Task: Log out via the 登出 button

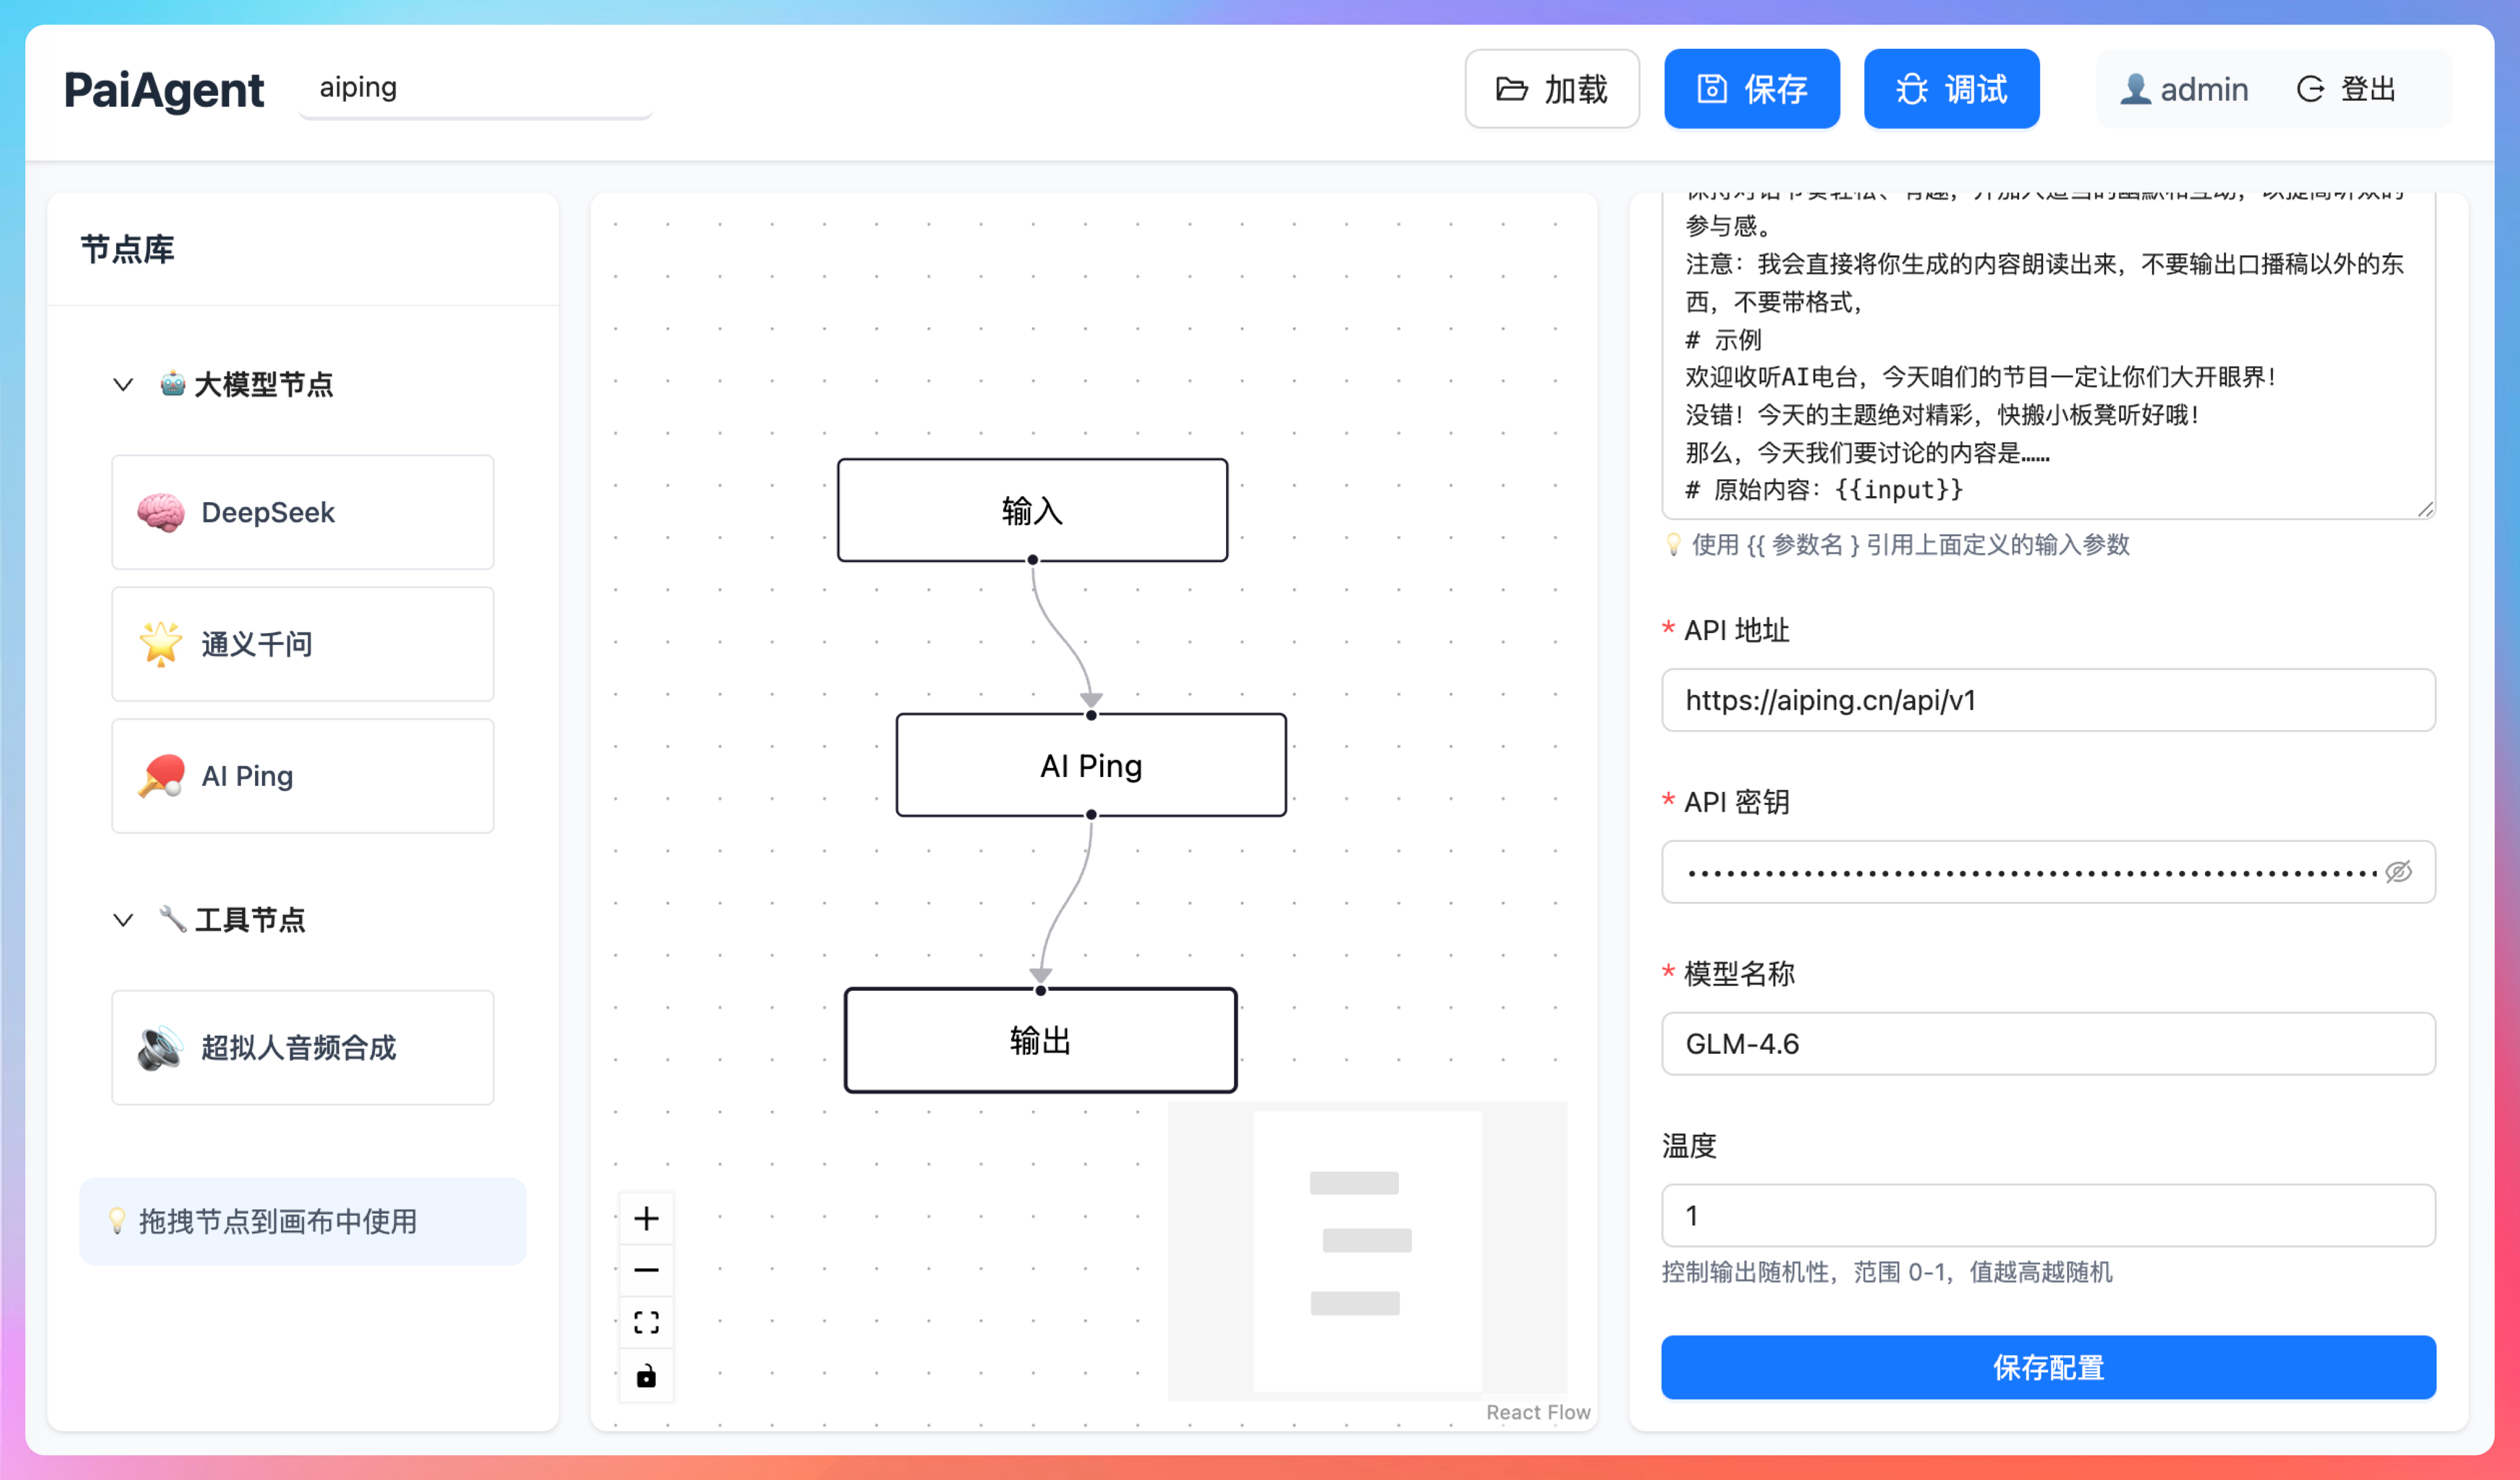Action: (x=2346, y=89)
